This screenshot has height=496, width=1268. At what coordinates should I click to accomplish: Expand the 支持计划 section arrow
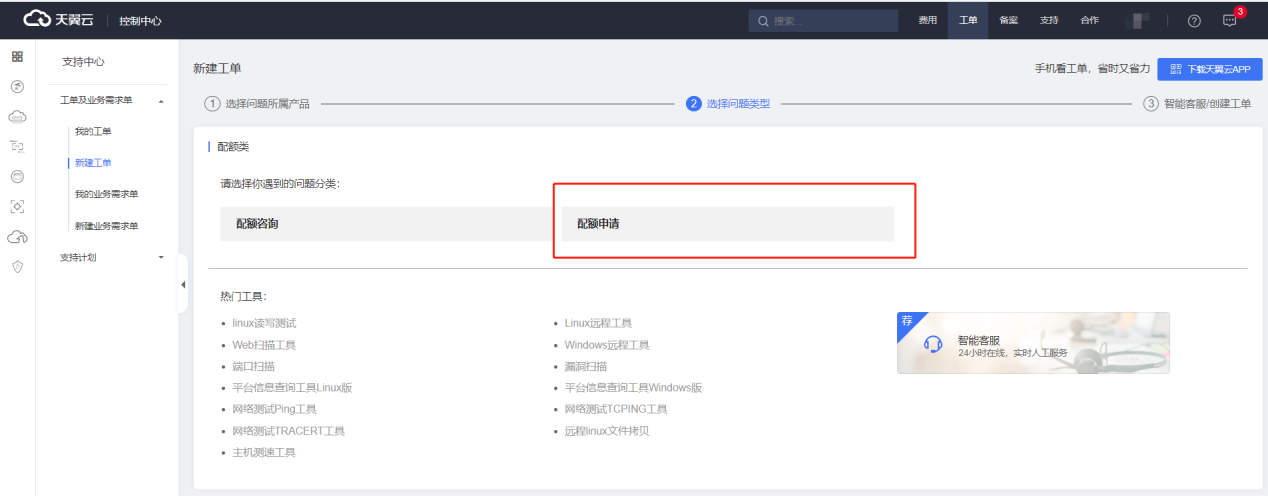(161, 257)
